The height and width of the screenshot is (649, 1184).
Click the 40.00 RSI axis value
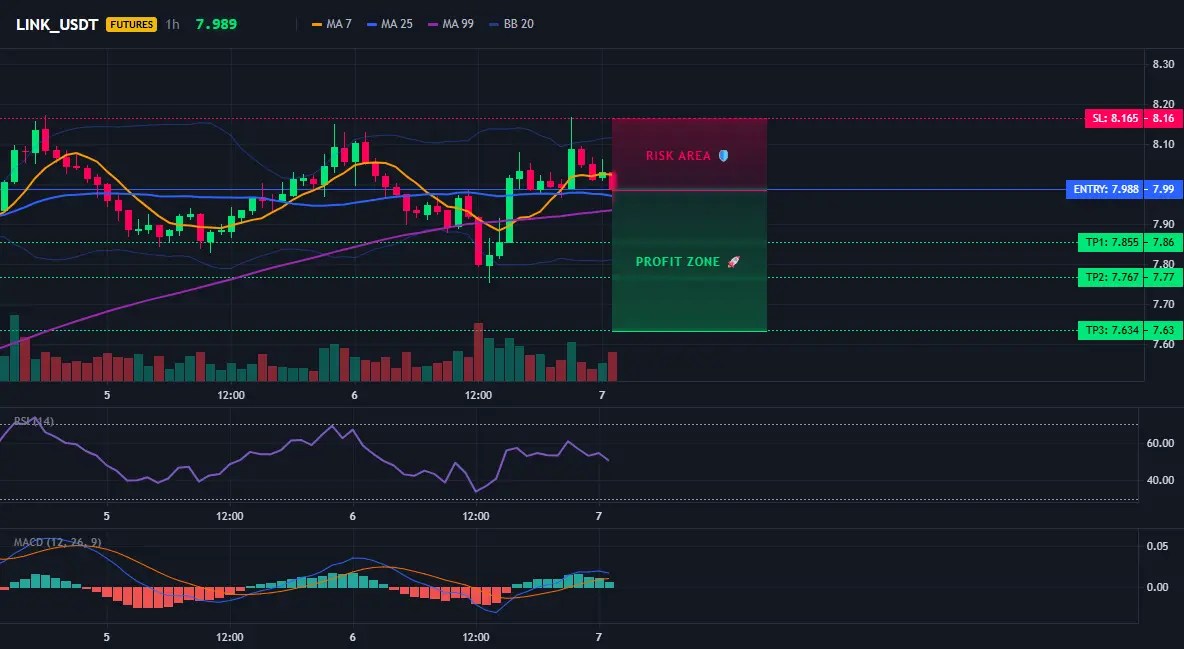1160,480
